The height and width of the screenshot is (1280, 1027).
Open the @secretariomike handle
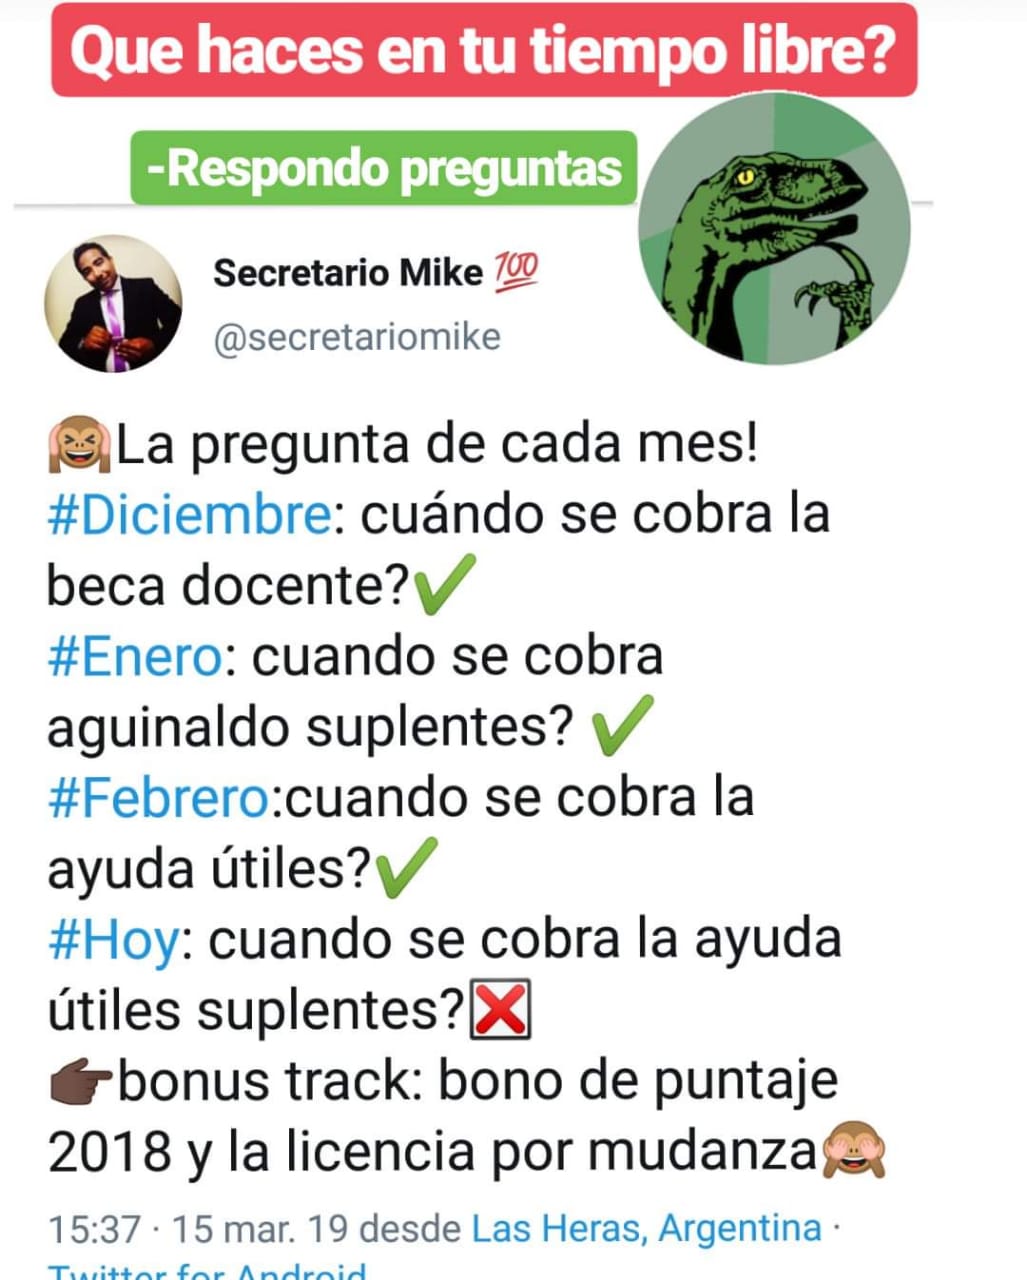[x=357, y=337]
